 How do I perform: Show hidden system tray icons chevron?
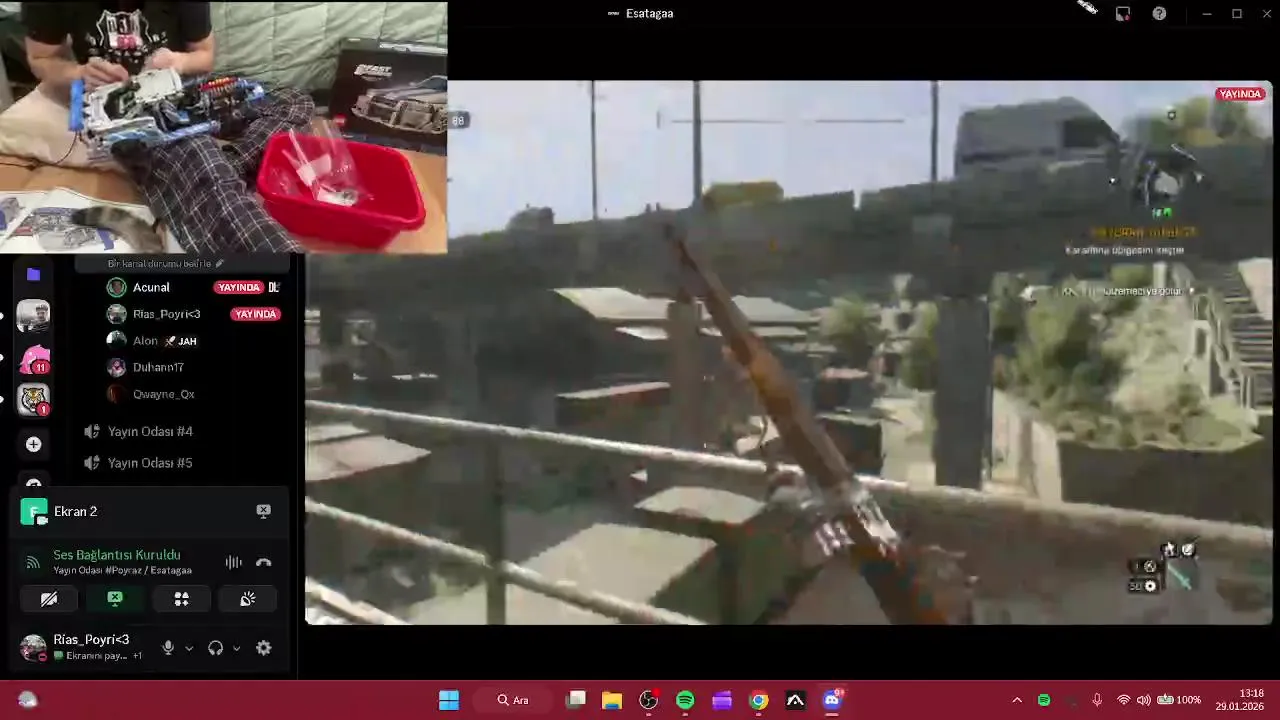click(x=1017, y=700)
